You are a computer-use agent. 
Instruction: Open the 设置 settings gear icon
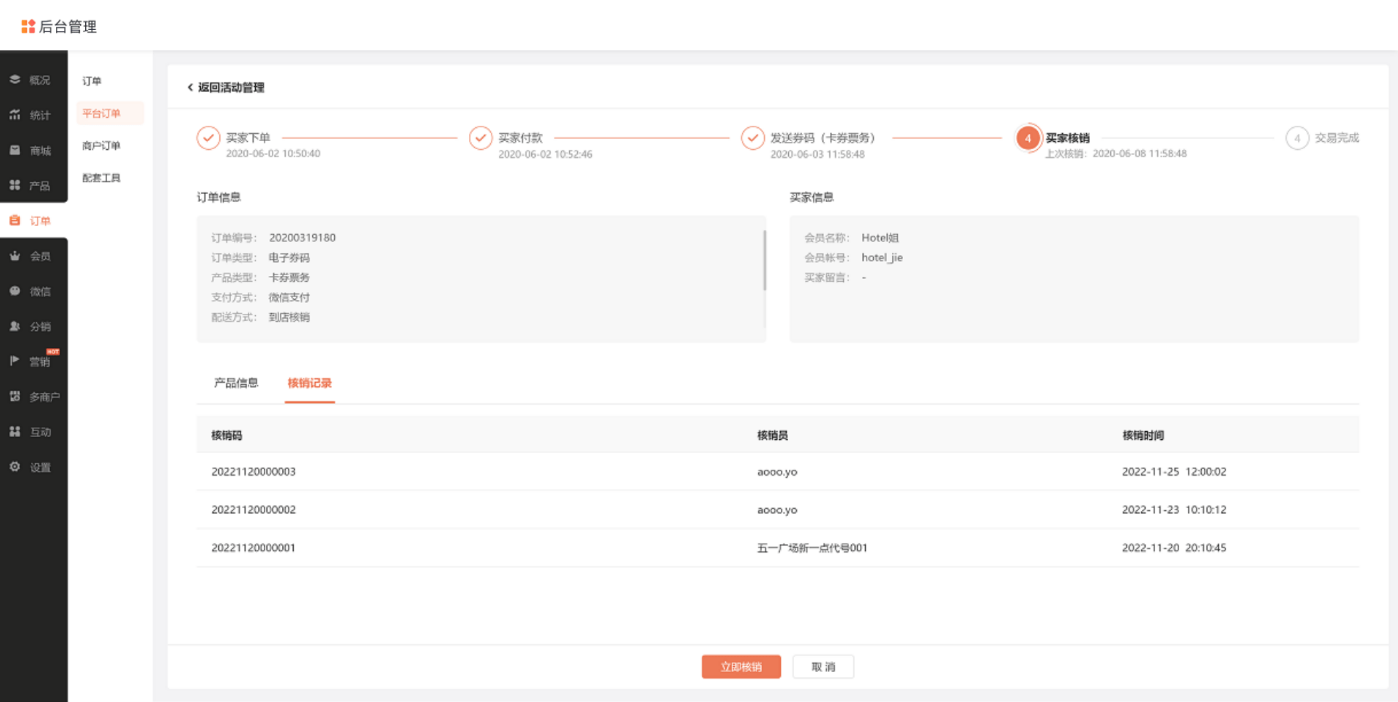tap(15, 467)
